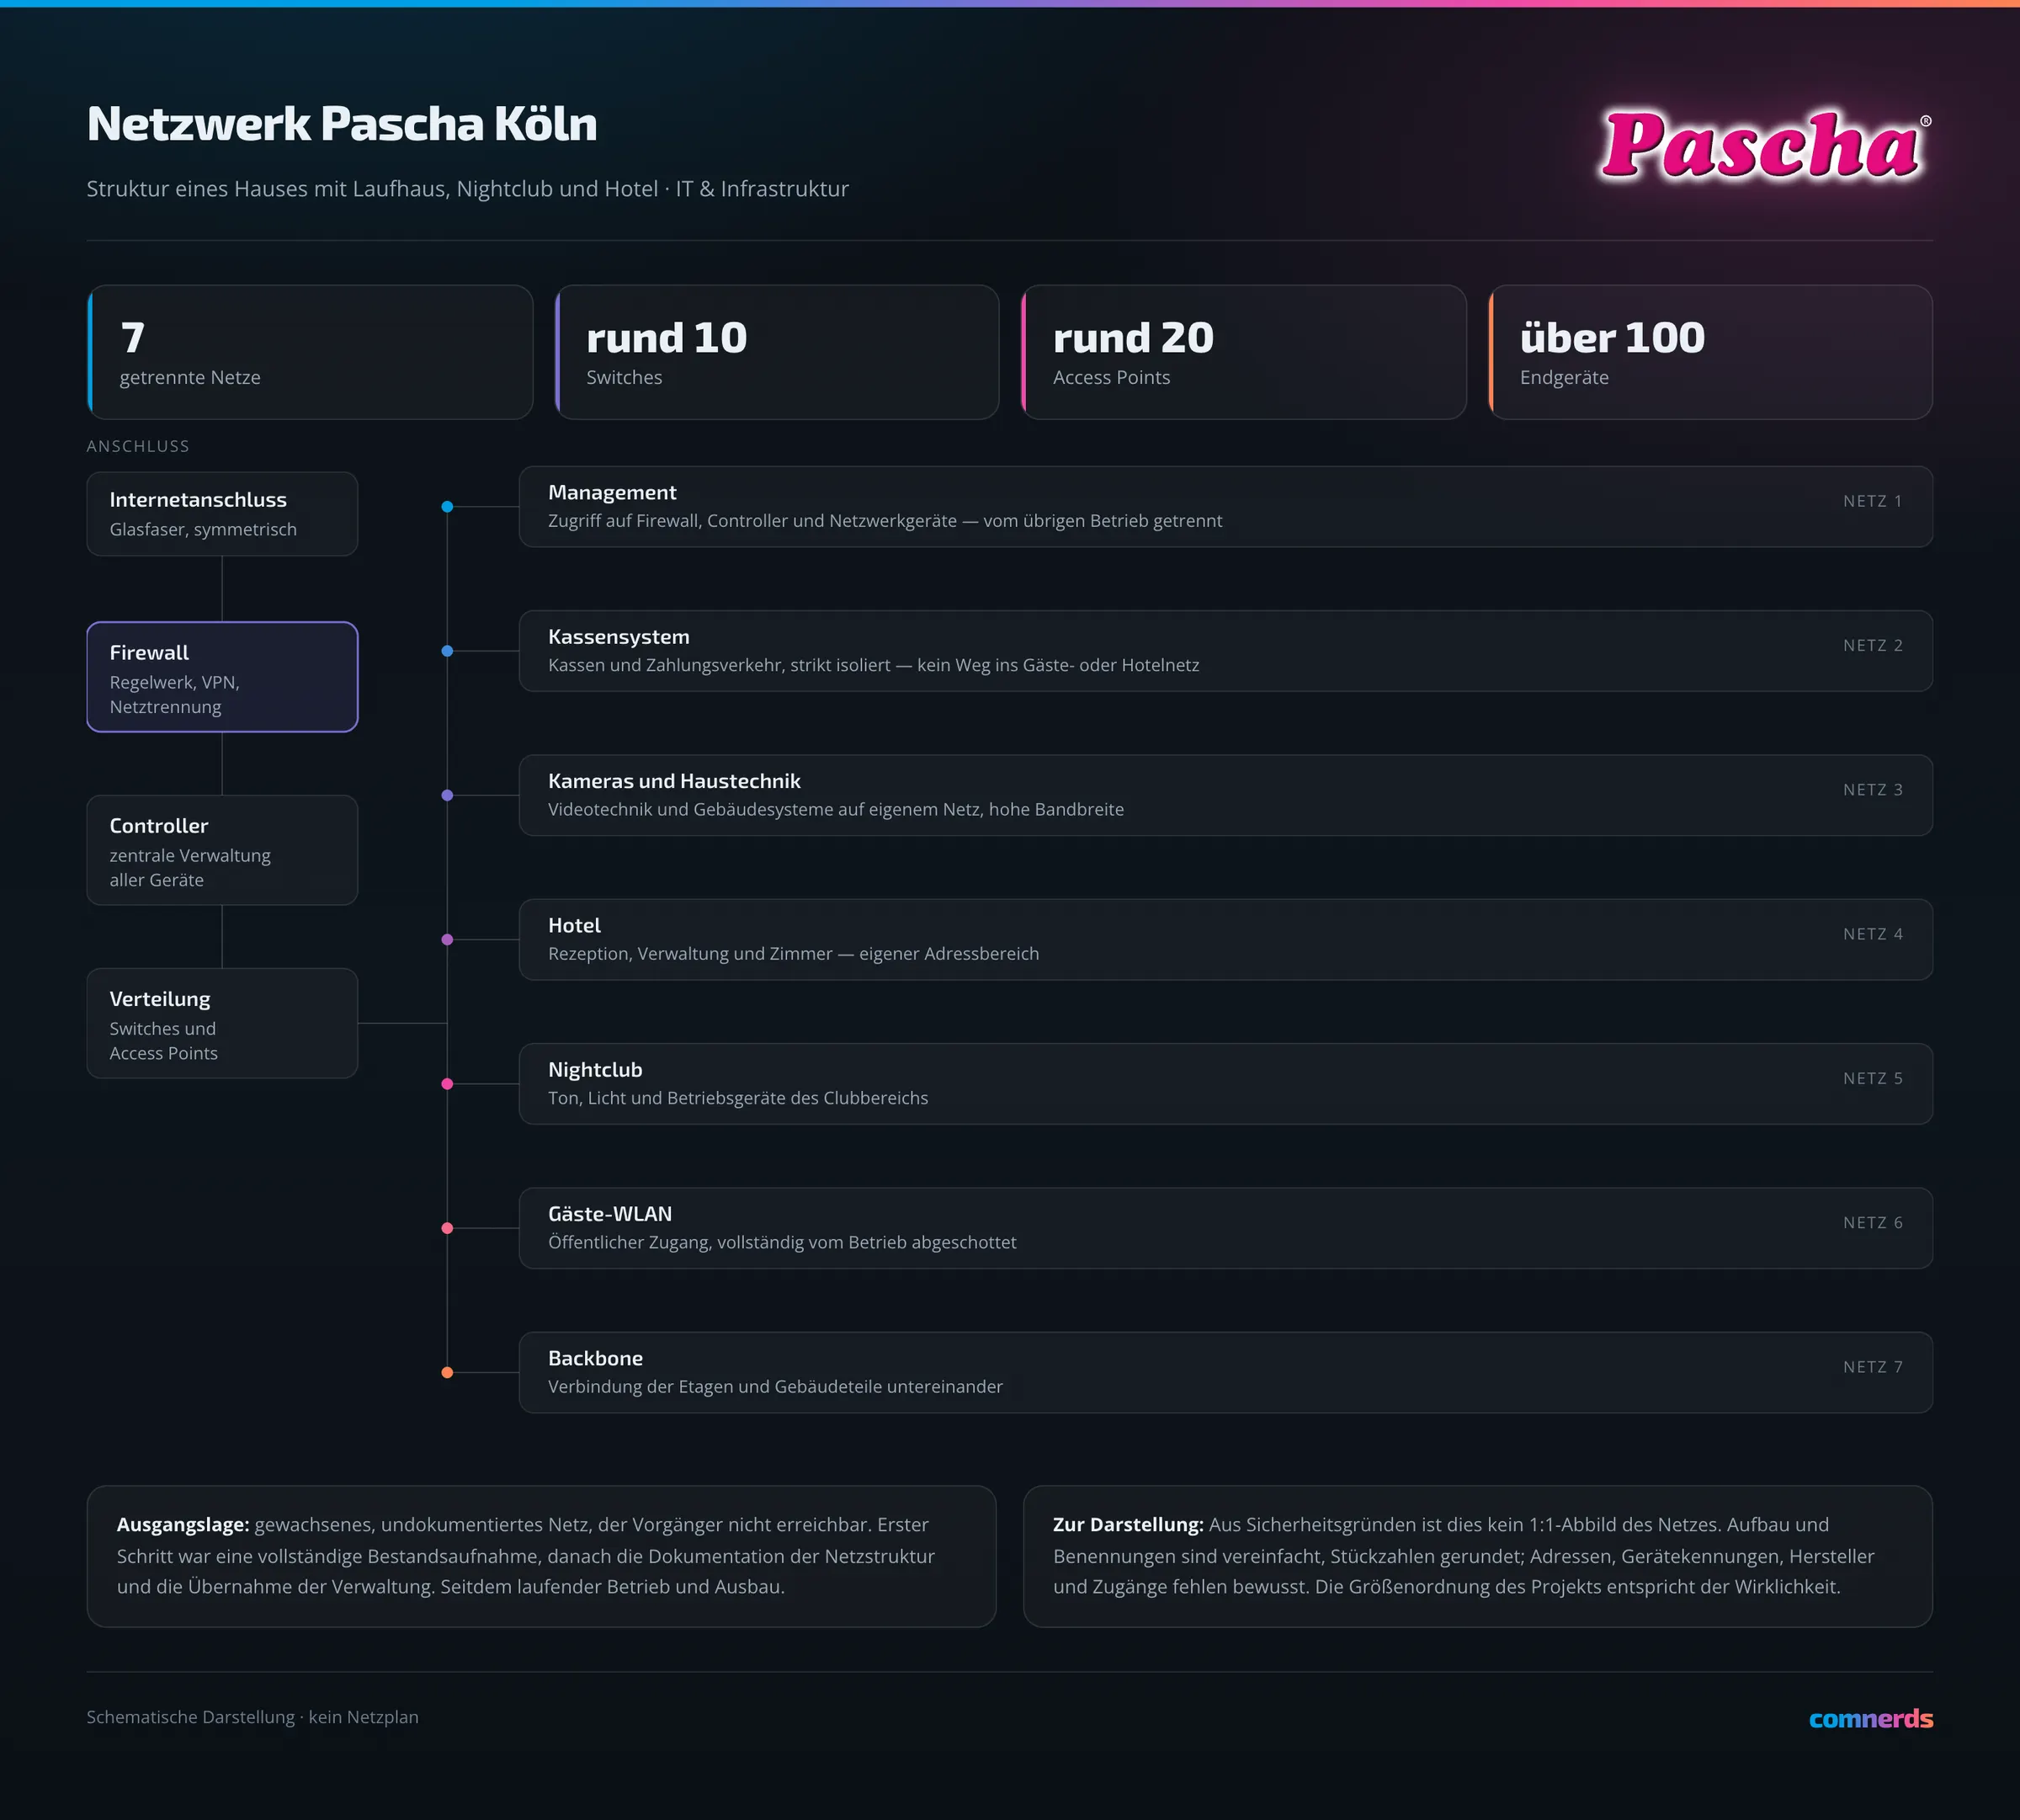Screen dimensions: 2020x1820
Task: Select the "NETZ 7" label
Action: click(1873, 1367)
